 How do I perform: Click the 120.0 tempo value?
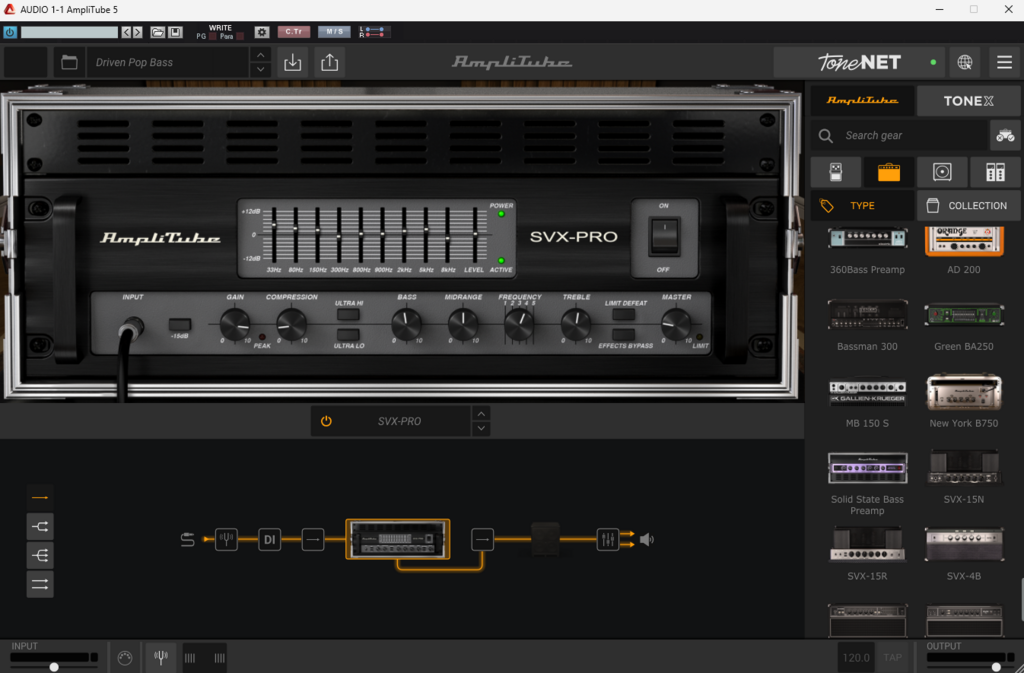(856, 657)
